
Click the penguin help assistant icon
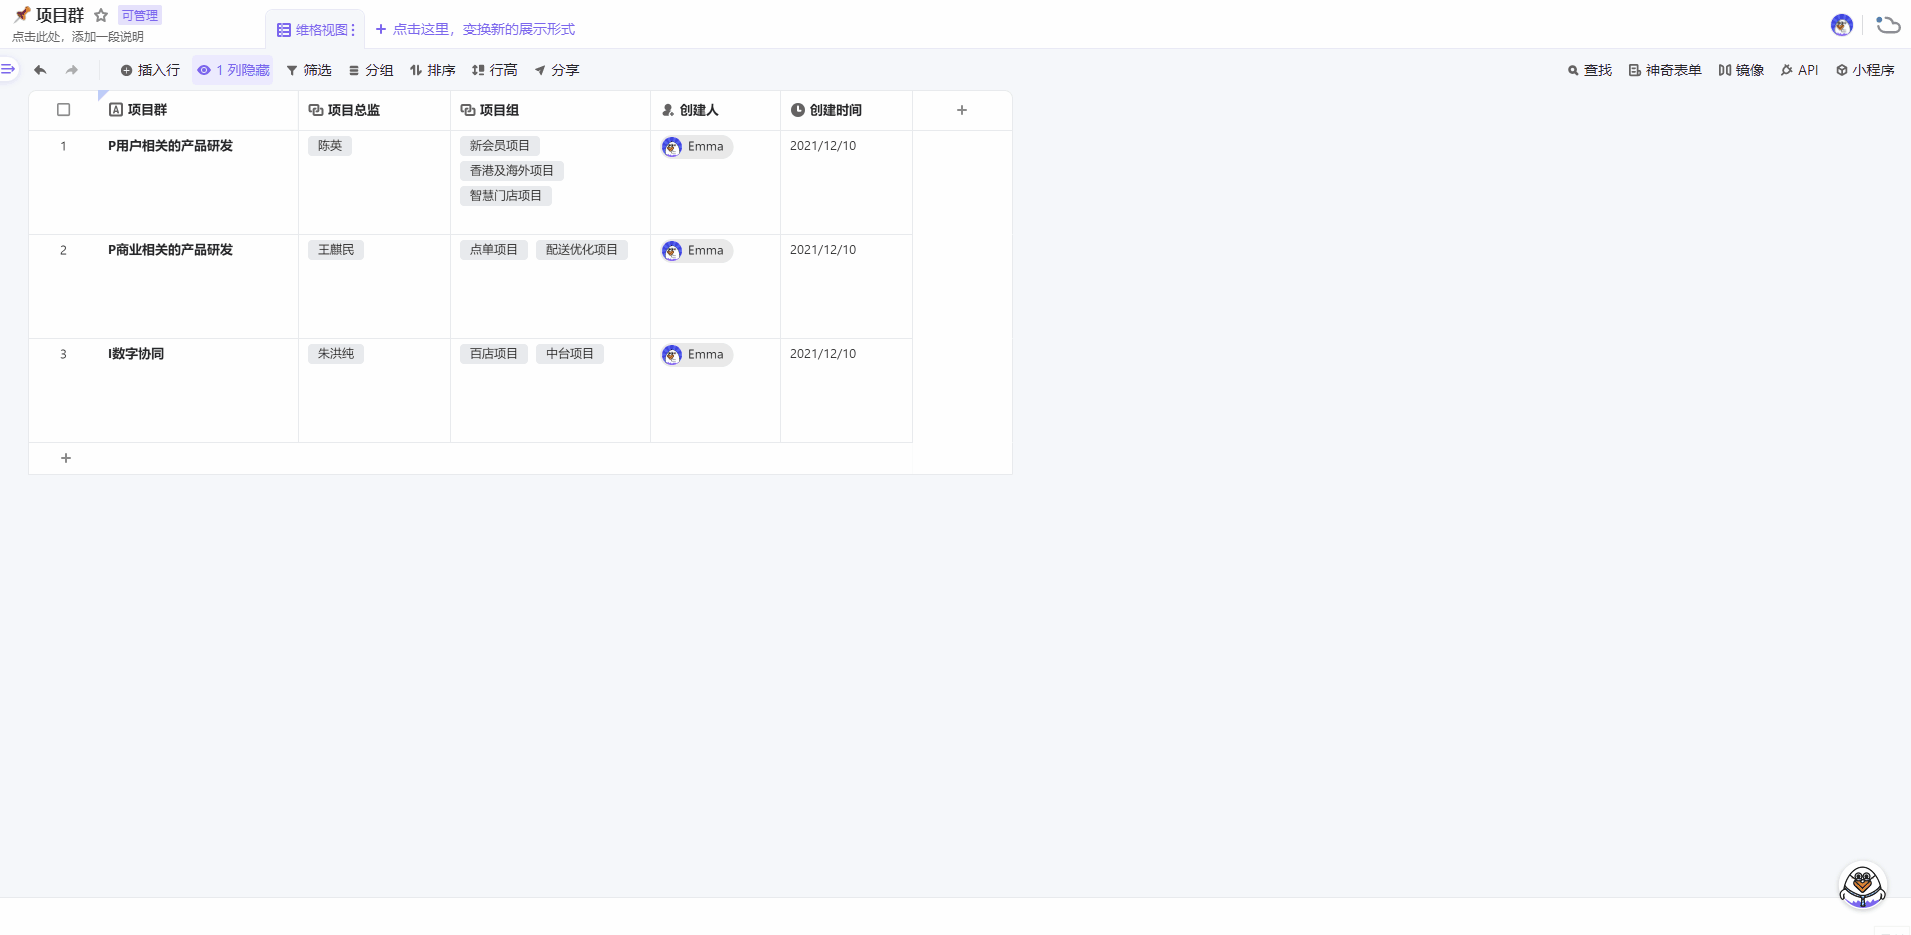[x=1862, y=886]
